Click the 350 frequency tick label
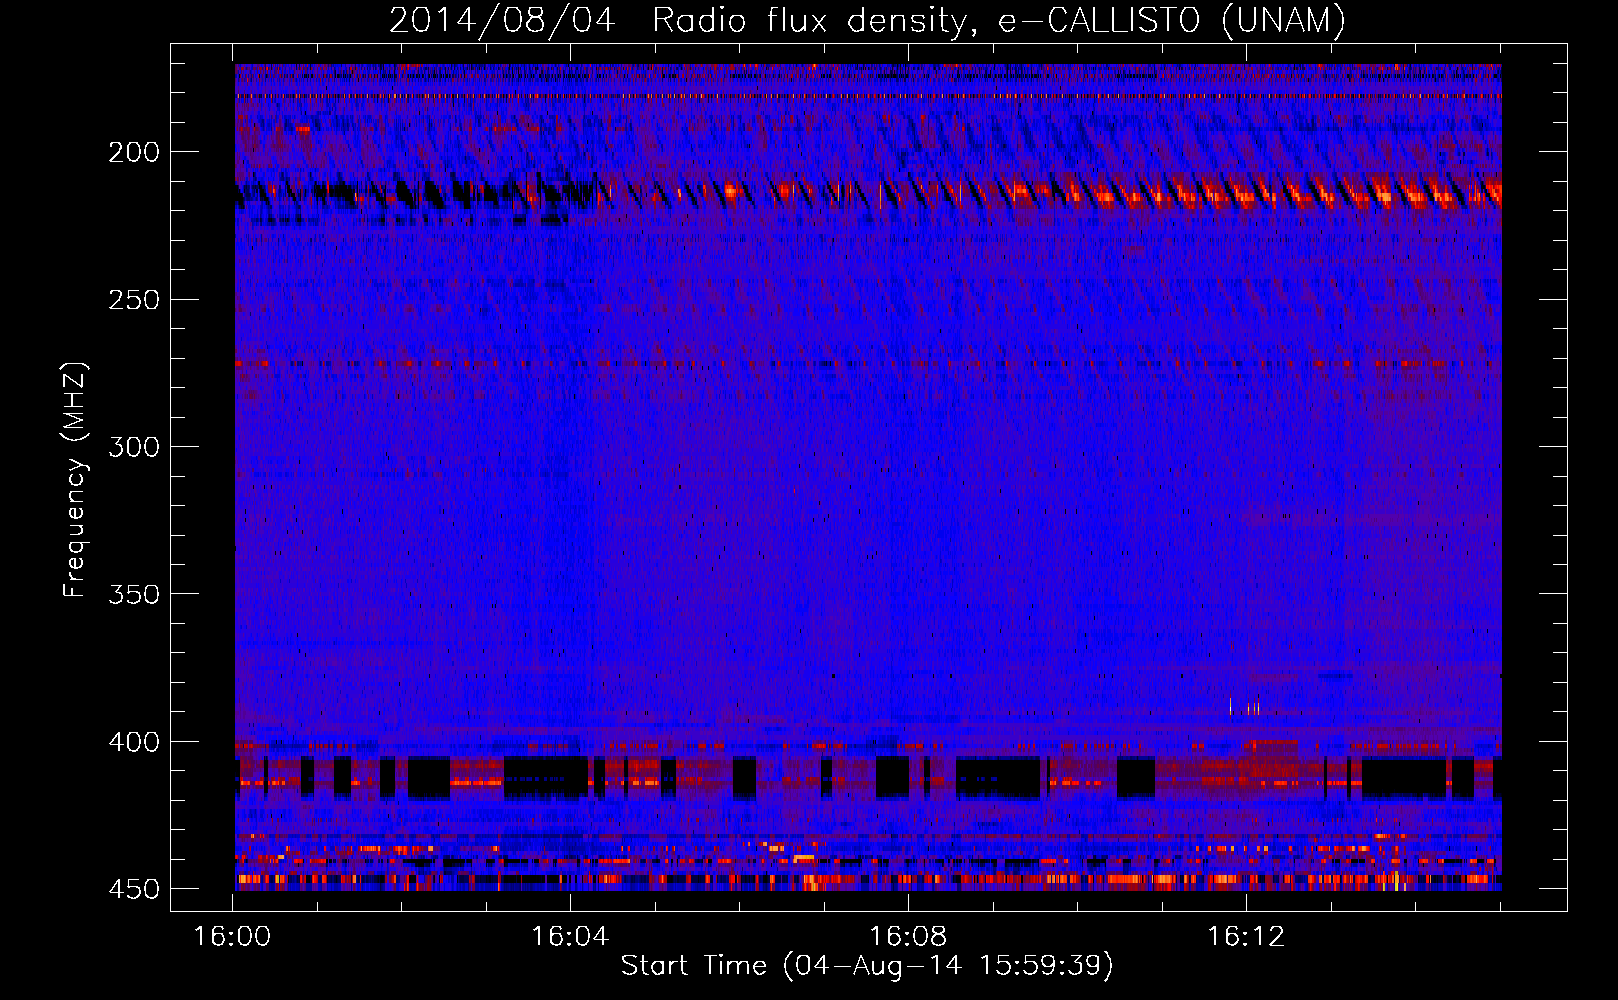Viewport: 1618px width, 1000px height. (134, 594)
